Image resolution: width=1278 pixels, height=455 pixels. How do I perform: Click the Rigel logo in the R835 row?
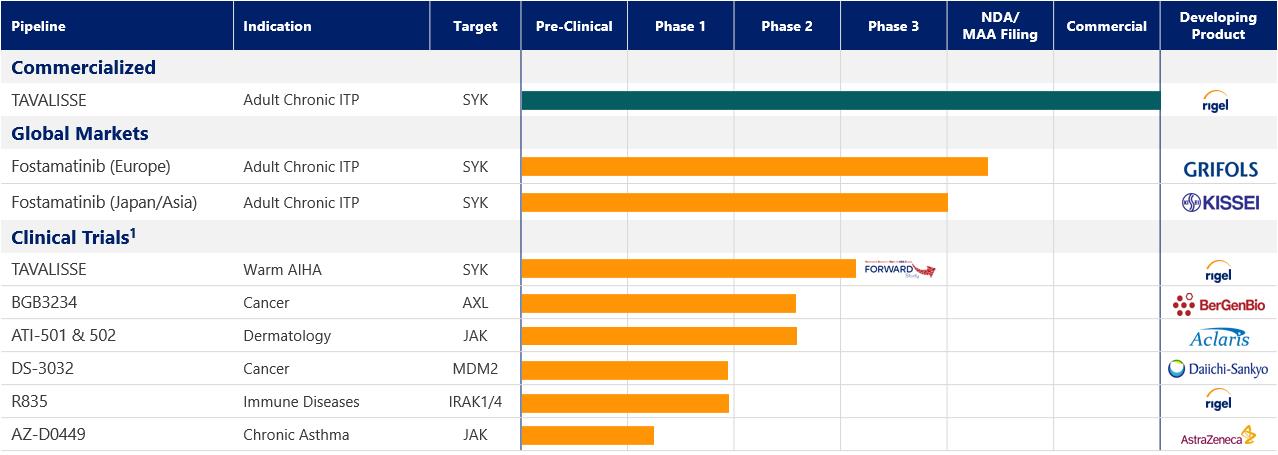point(1218,400)
